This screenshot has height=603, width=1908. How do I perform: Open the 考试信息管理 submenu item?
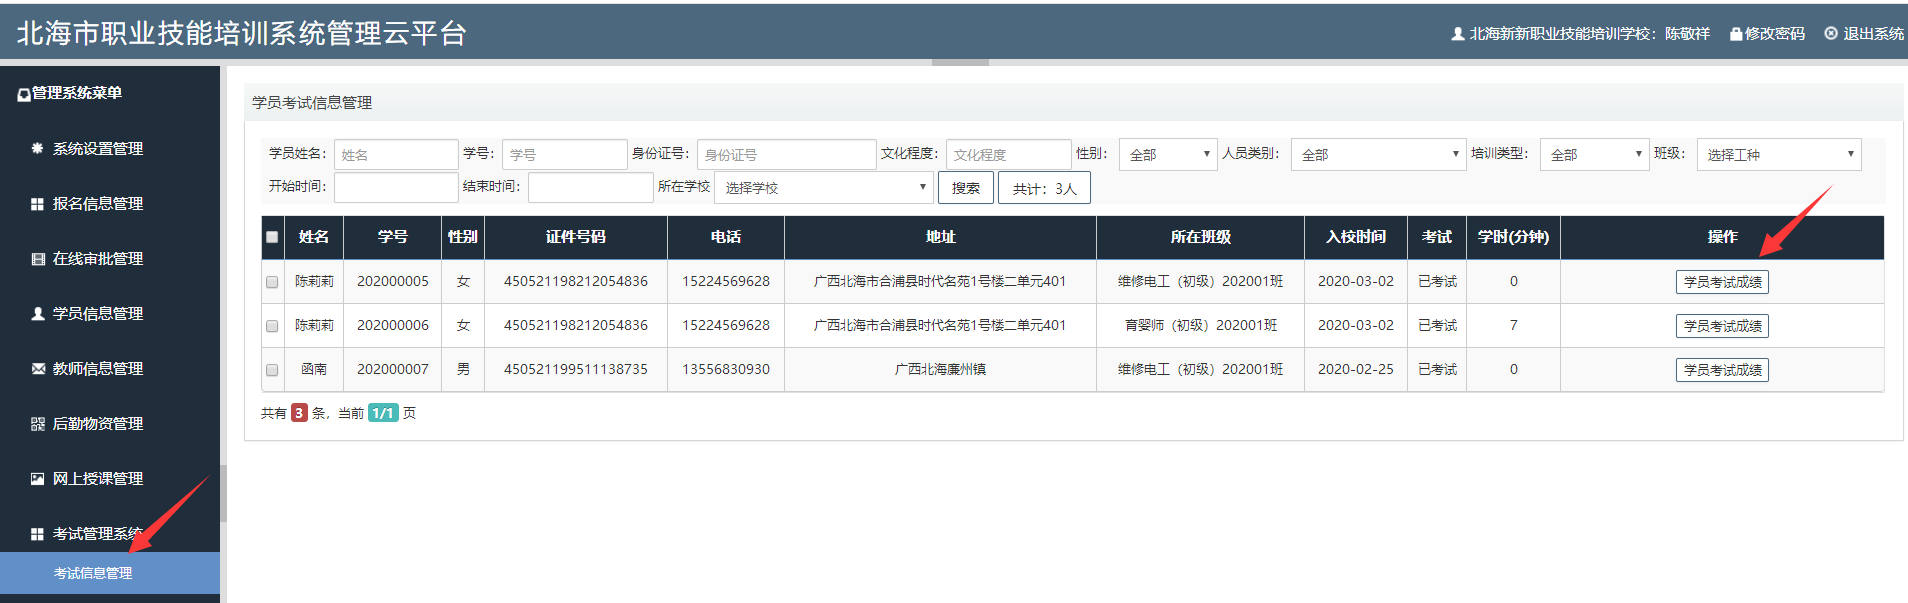point(93,573)
